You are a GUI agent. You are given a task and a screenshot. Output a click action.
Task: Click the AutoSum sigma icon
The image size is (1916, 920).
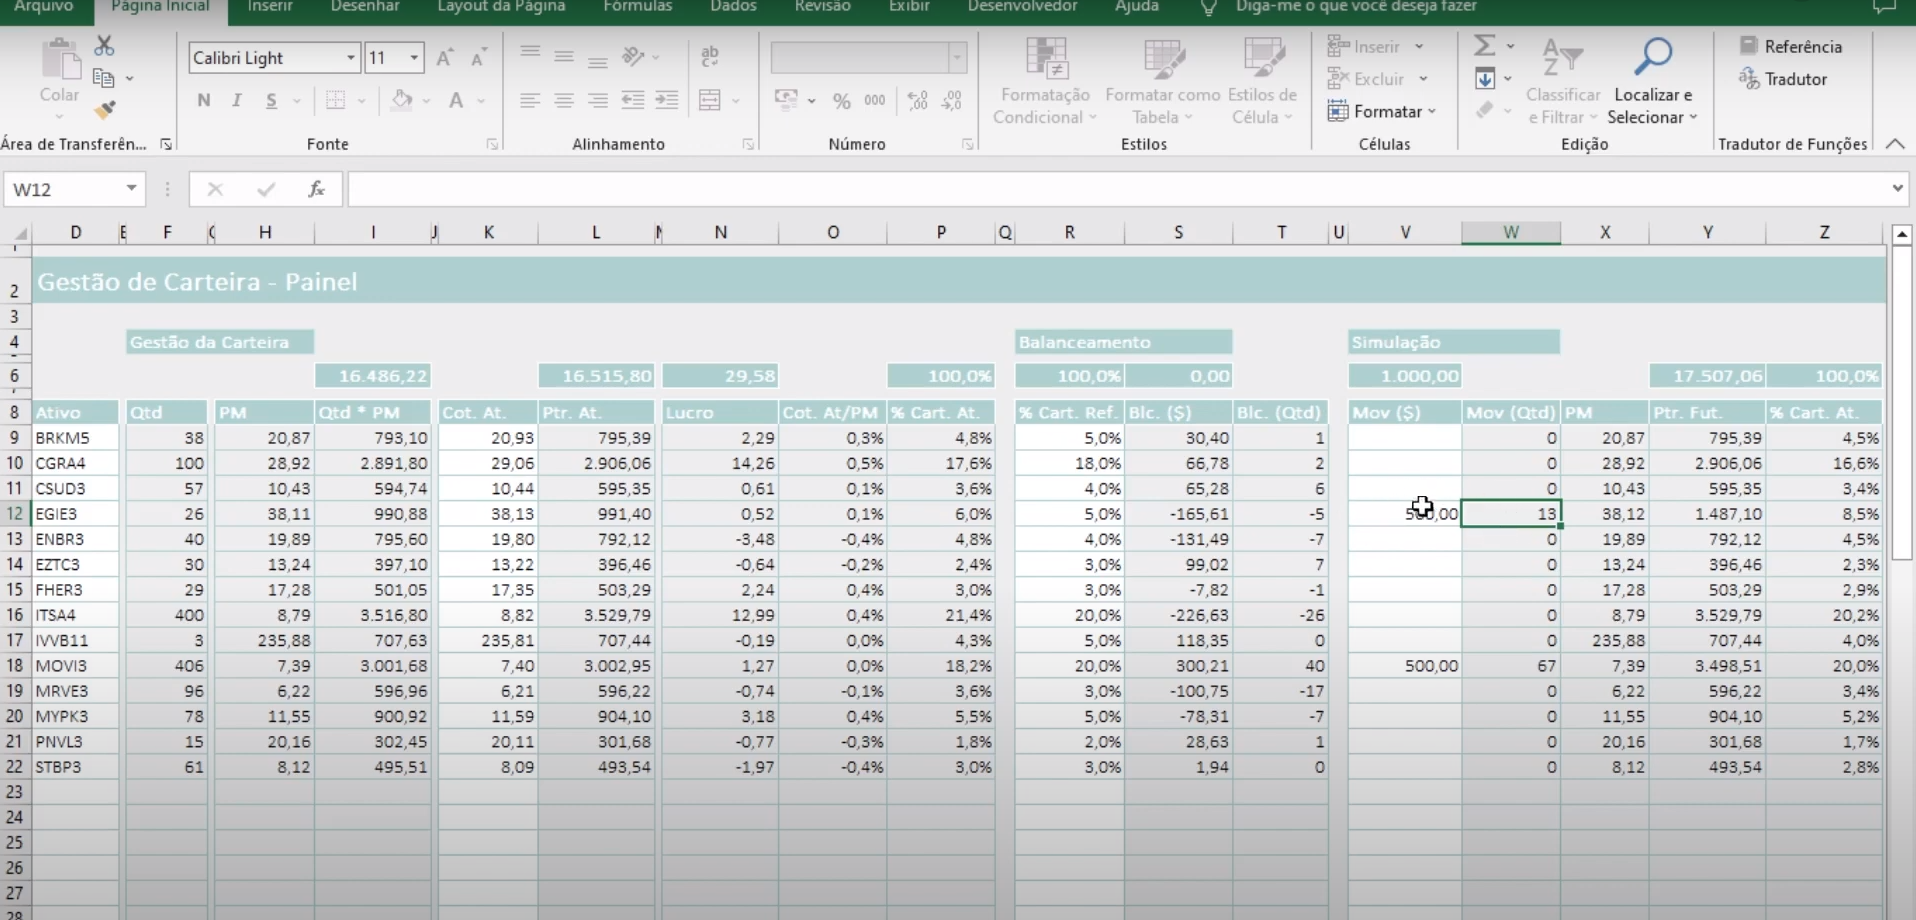(1485, 45)
